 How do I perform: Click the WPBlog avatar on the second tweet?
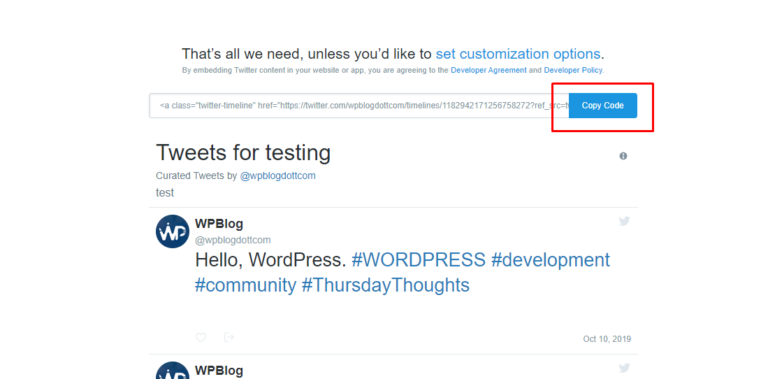(x=172, y=371)
